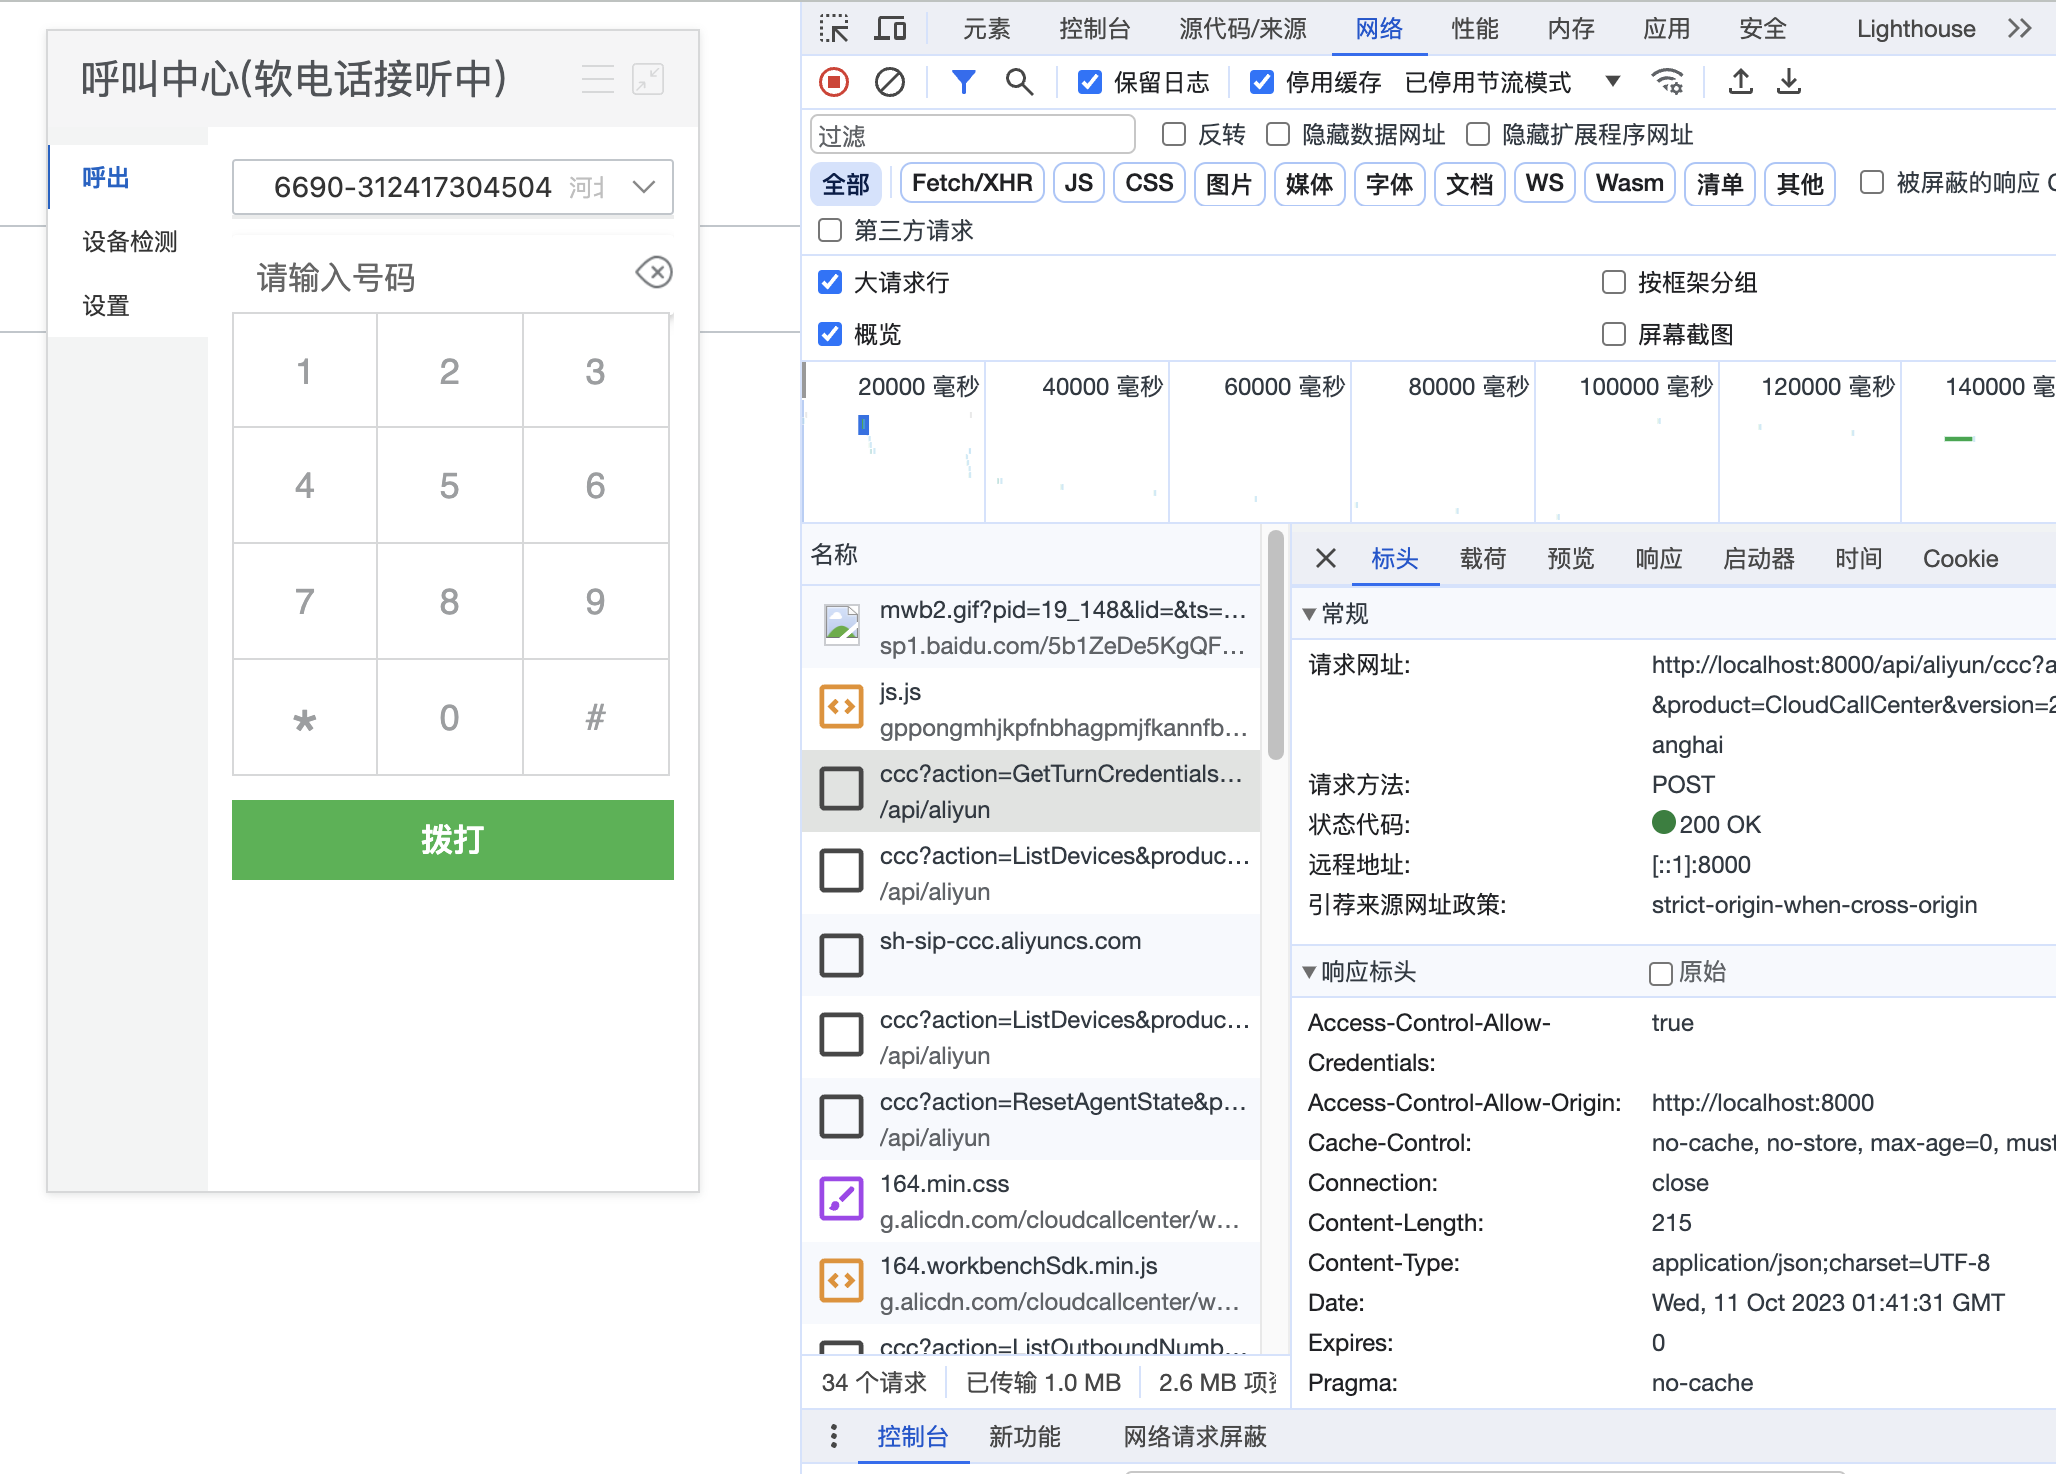Viewport: 2056px width, 1474px height.
Task: Toggle the device toolbar icon
Action: pos(890,28)
